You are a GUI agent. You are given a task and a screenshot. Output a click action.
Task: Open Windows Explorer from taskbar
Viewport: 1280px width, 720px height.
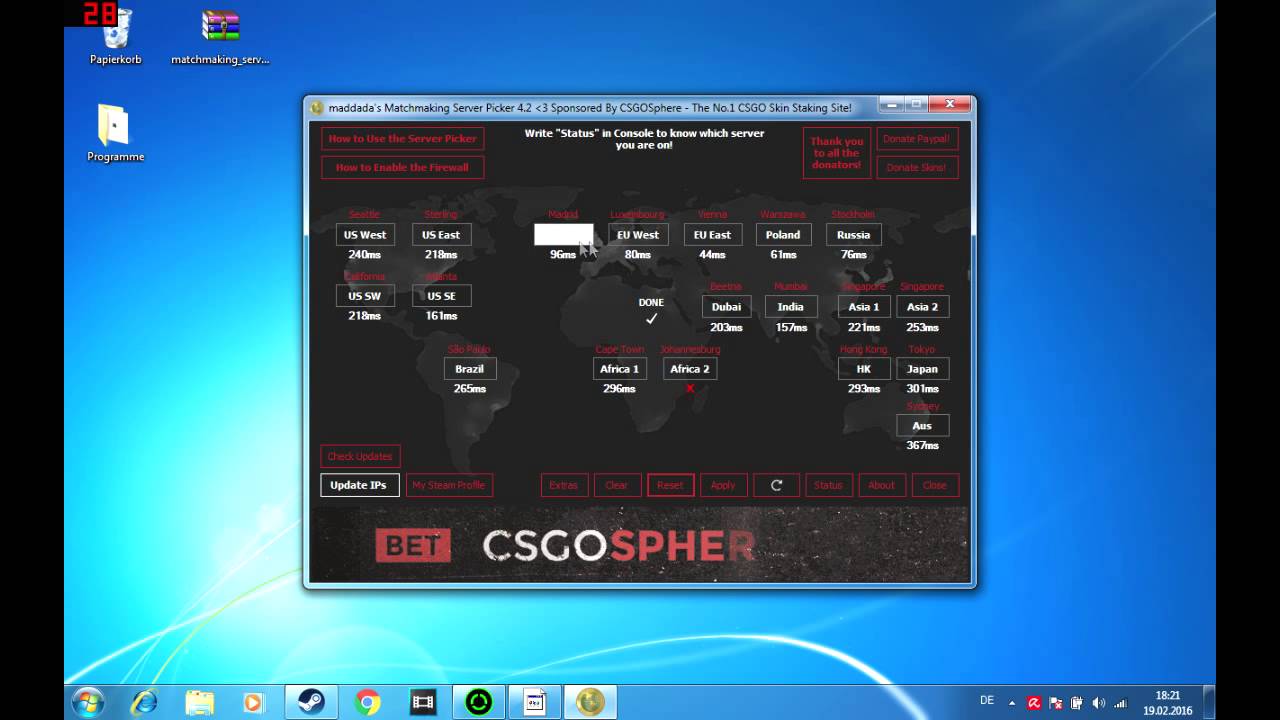pyautogui.click(x=200, y=703)
